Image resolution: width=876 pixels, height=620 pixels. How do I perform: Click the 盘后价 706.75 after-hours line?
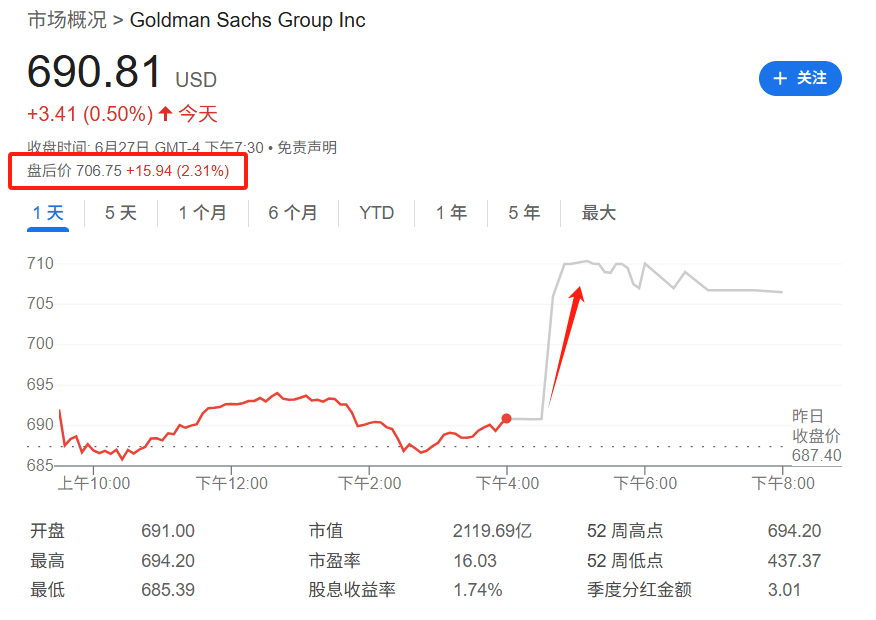click(x=128, y=171)
